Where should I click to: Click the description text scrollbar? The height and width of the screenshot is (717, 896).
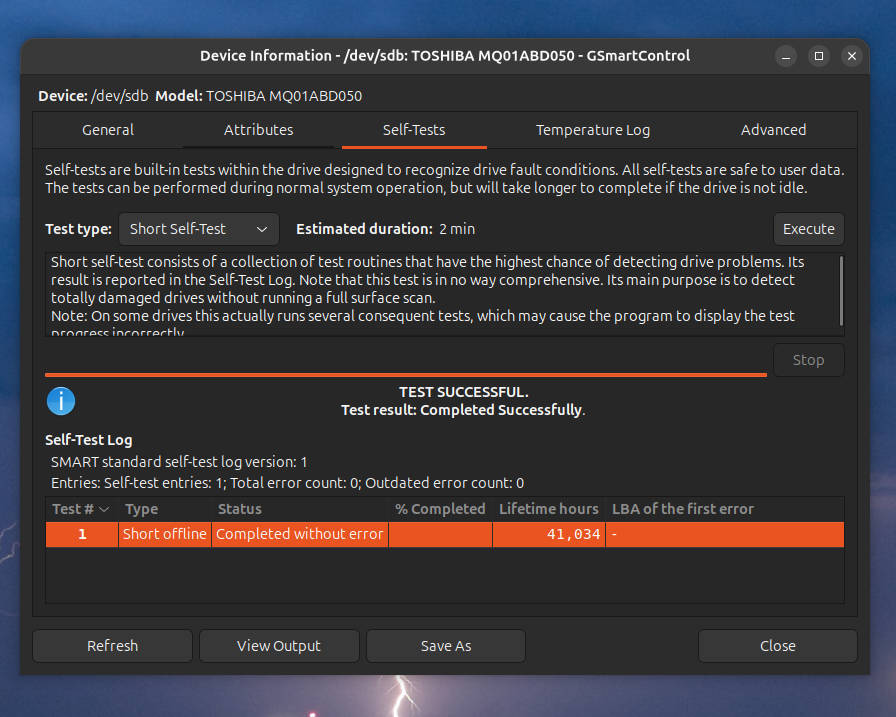(x=843, y=290)
